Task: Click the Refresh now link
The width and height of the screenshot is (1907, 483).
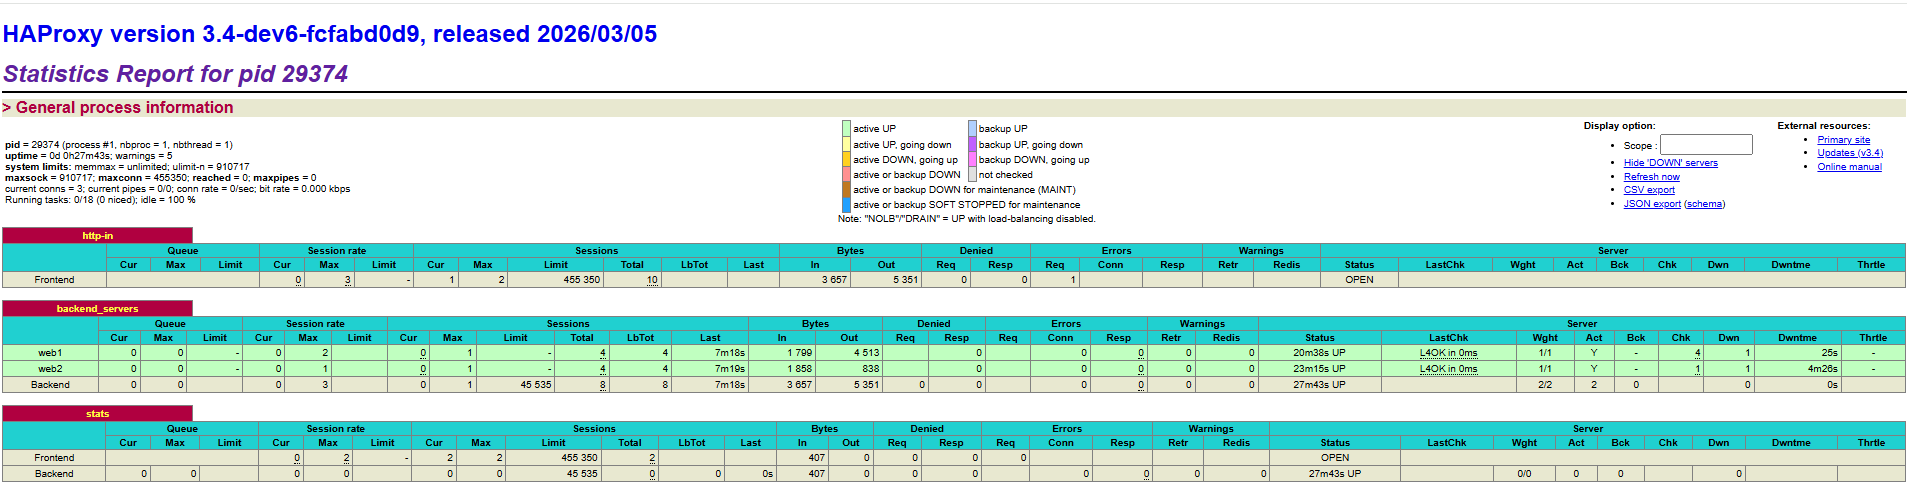Action: 1651,176
